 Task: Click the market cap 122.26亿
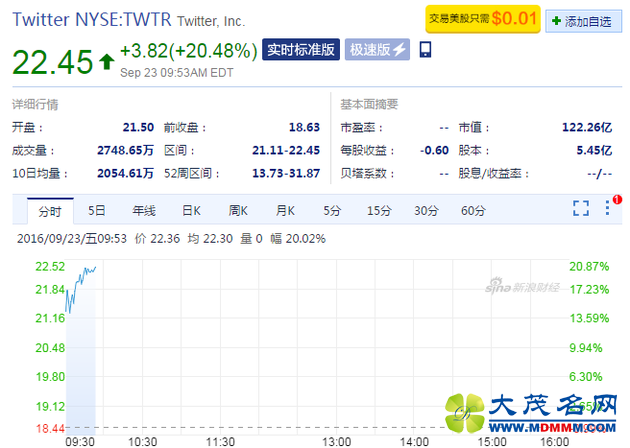tap(587, 127)
